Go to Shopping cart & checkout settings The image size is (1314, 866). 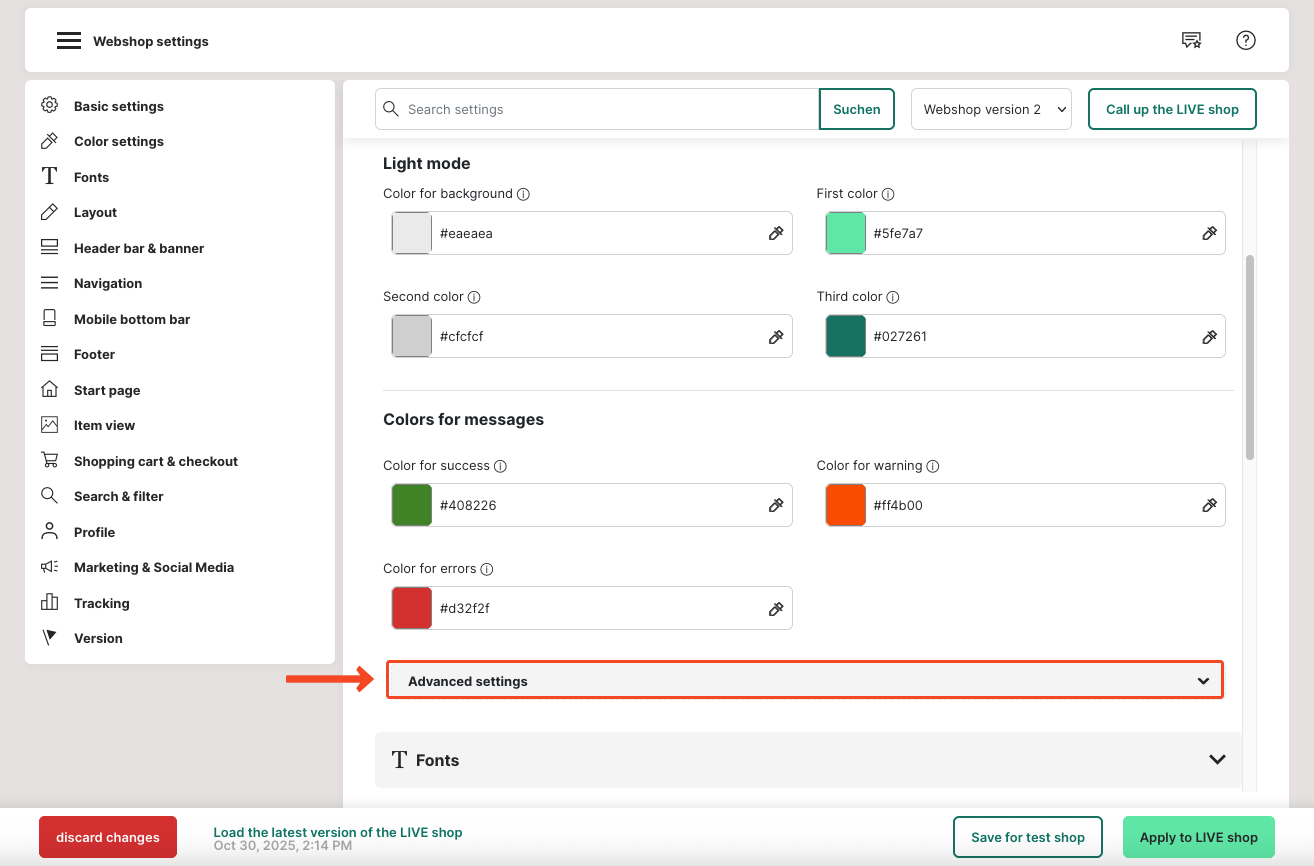pyautogui.click(x=155, y=461)
